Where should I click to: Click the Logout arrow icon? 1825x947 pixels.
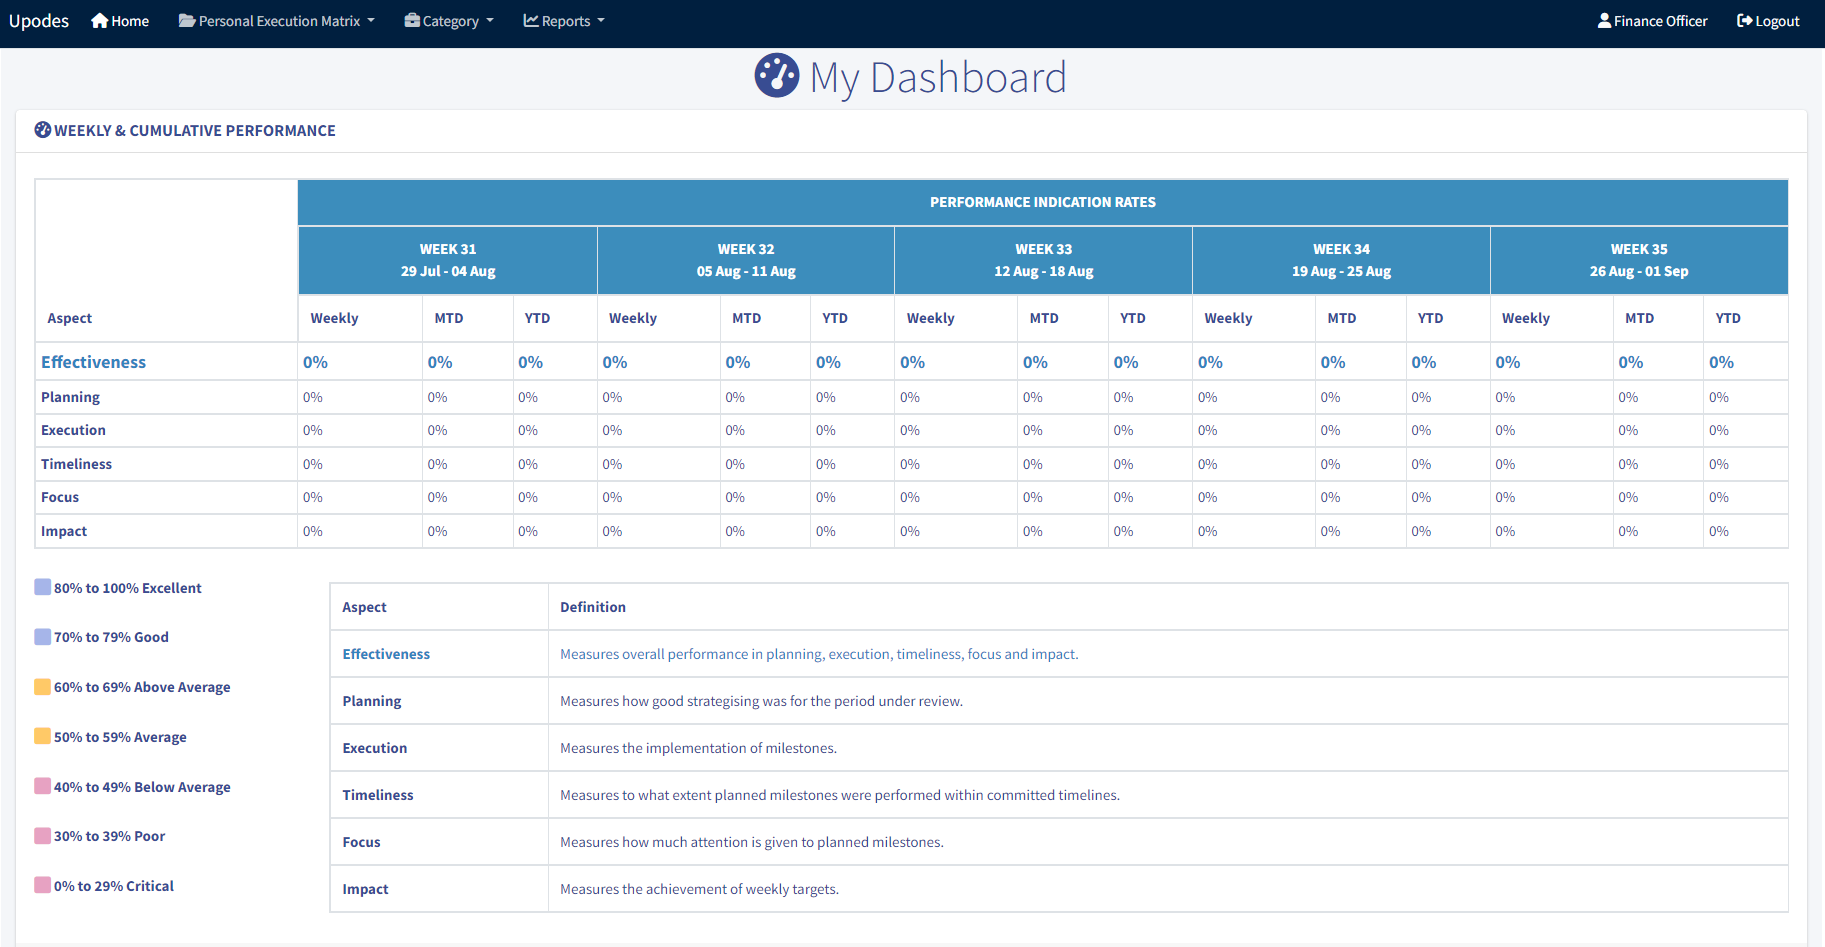(1744, 21)
